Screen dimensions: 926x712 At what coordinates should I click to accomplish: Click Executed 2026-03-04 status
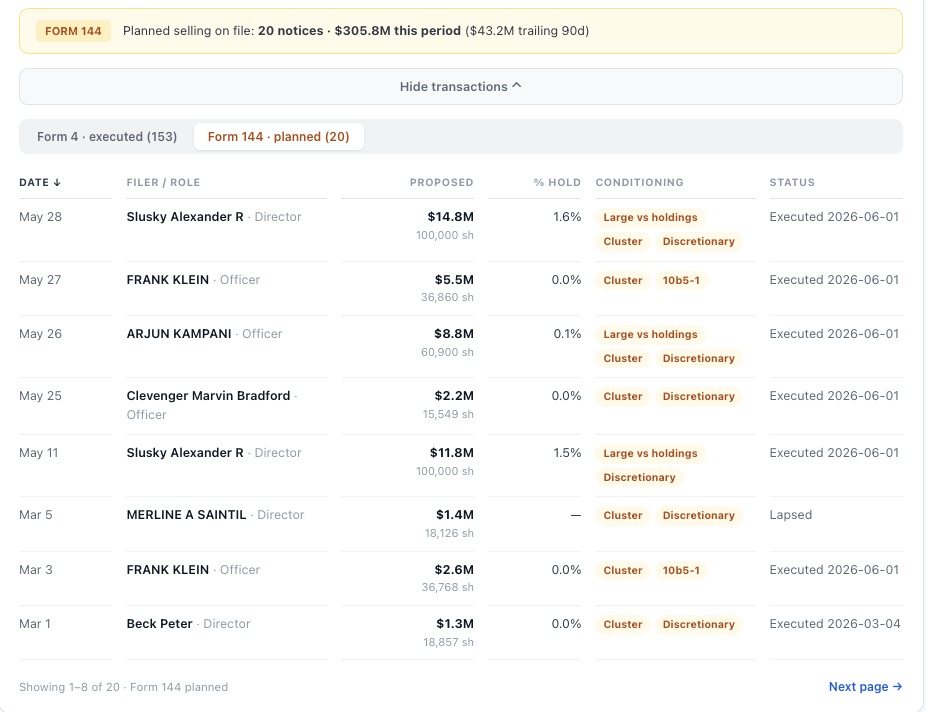point(835,624)
